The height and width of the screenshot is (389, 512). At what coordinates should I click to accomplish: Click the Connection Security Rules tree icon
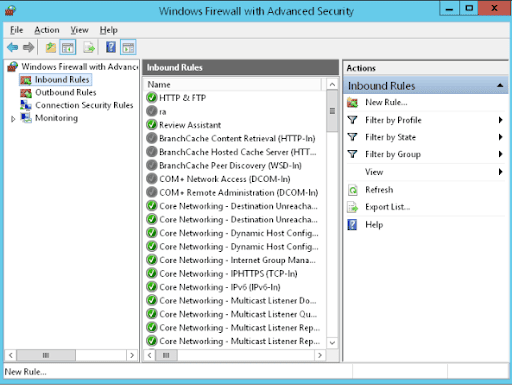(x=26, y=105)
